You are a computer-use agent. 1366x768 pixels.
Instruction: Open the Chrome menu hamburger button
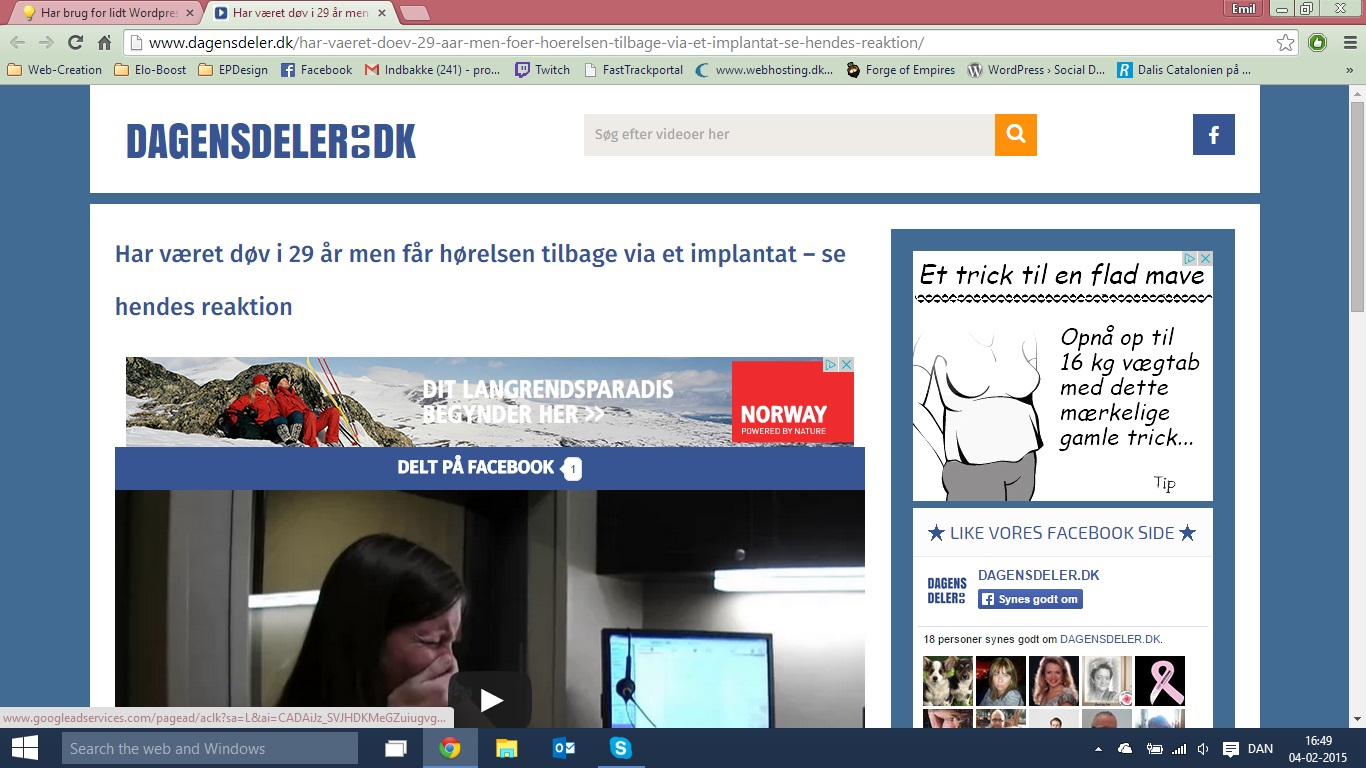tap(1347, 42)
